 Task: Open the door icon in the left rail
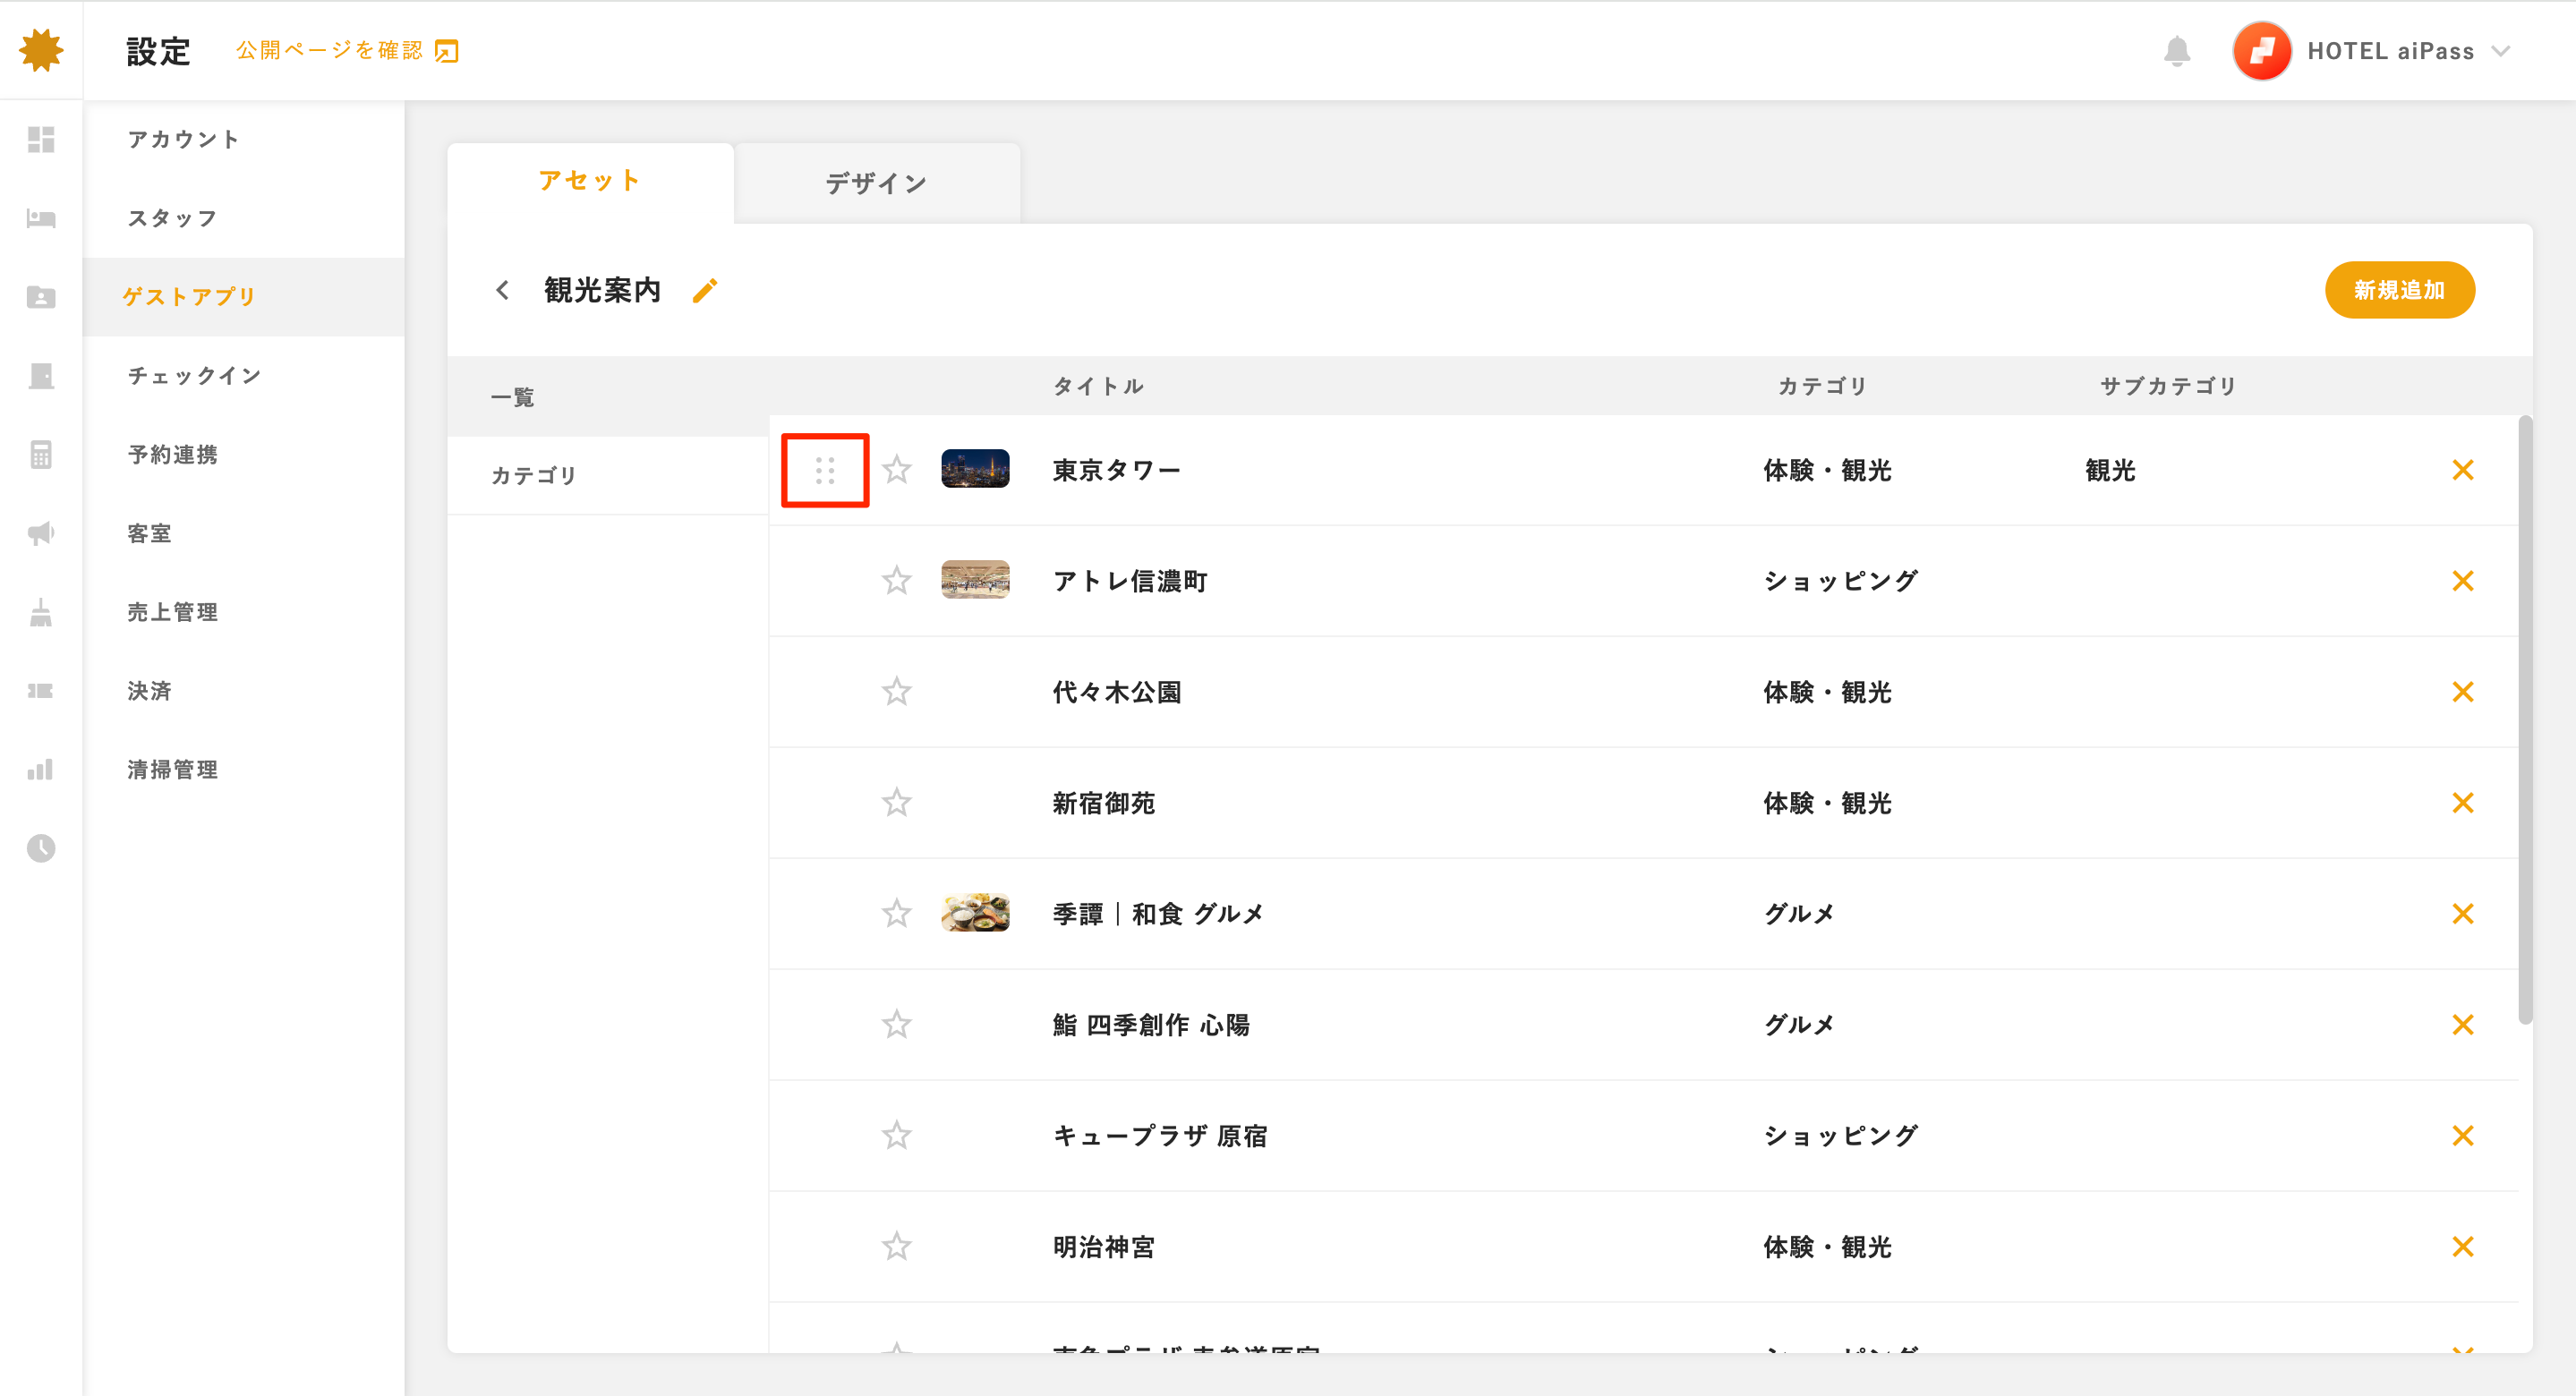41,376
